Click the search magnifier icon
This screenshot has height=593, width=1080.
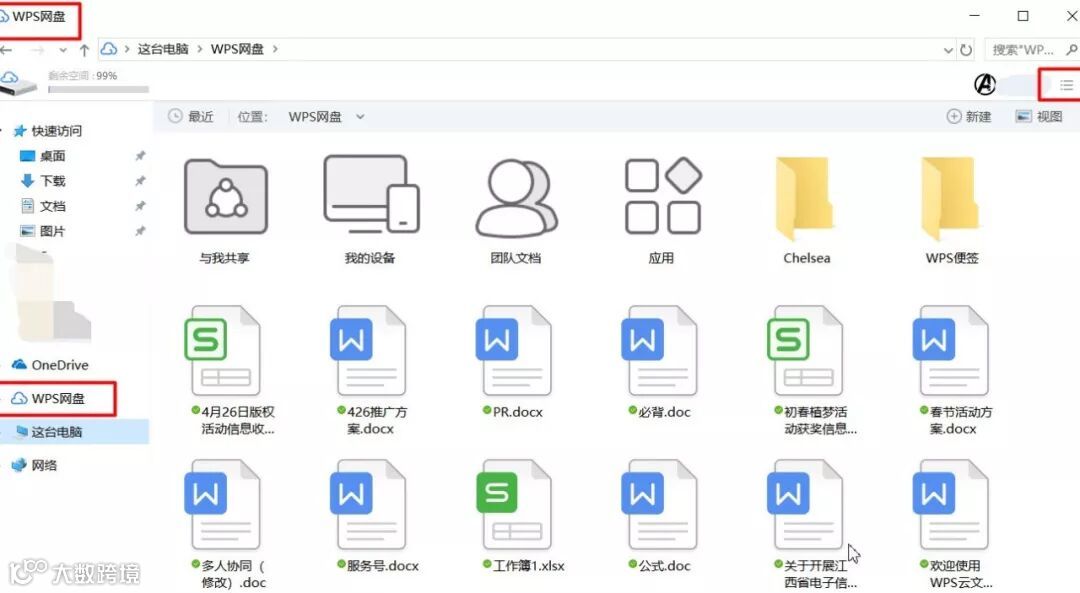coord(1071,50)
